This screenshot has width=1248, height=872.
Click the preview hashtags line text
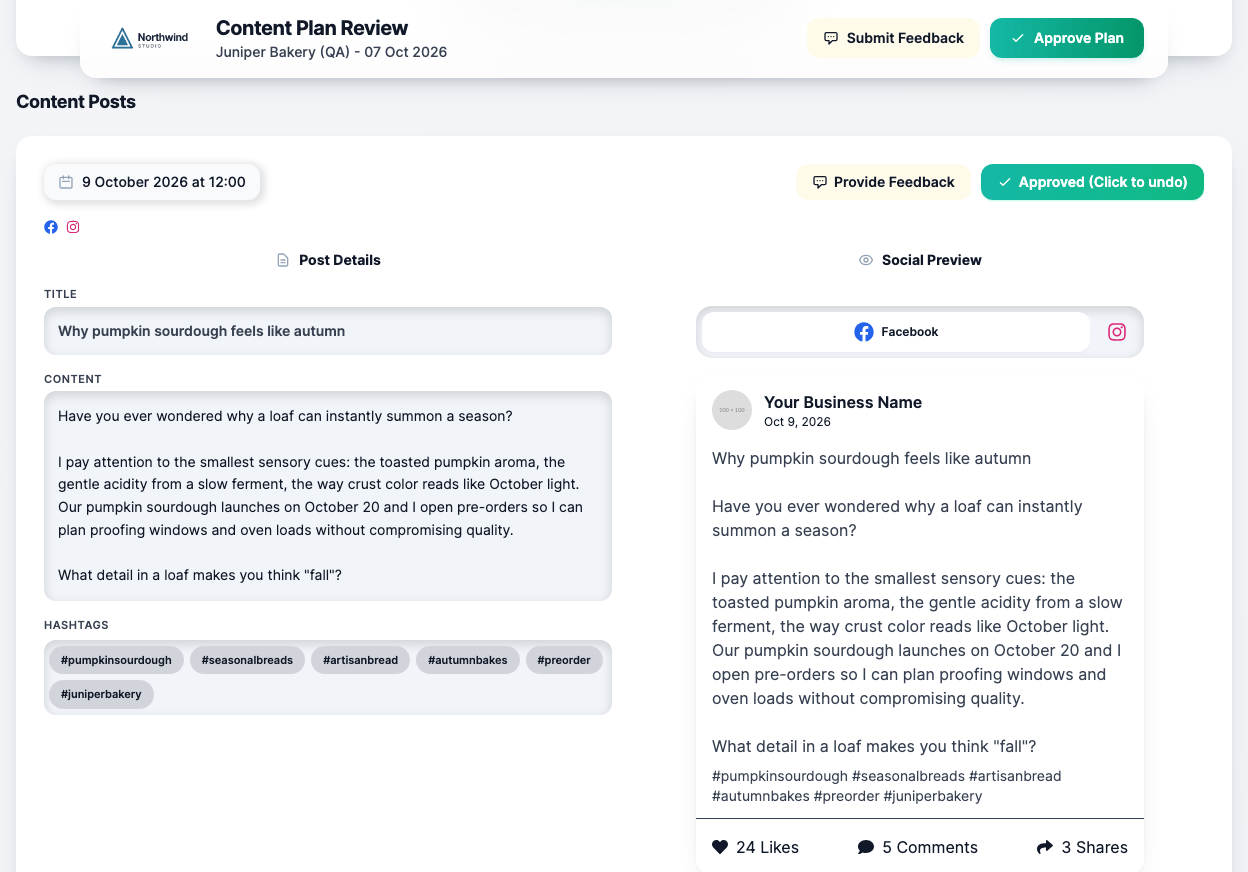(x=887, y=786)
